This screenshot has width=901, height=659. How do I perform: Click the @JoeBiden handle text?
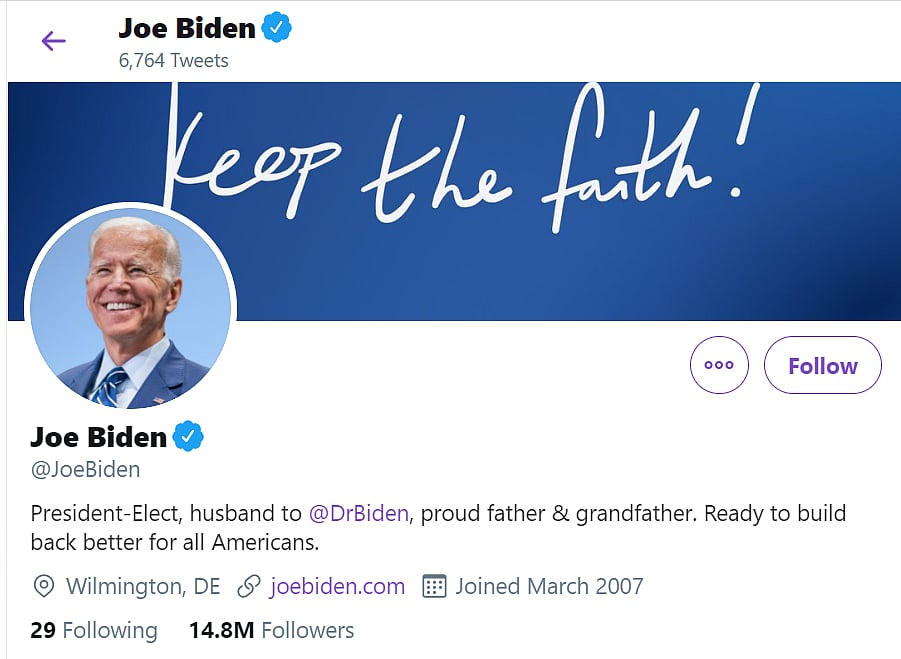point(85,469)
